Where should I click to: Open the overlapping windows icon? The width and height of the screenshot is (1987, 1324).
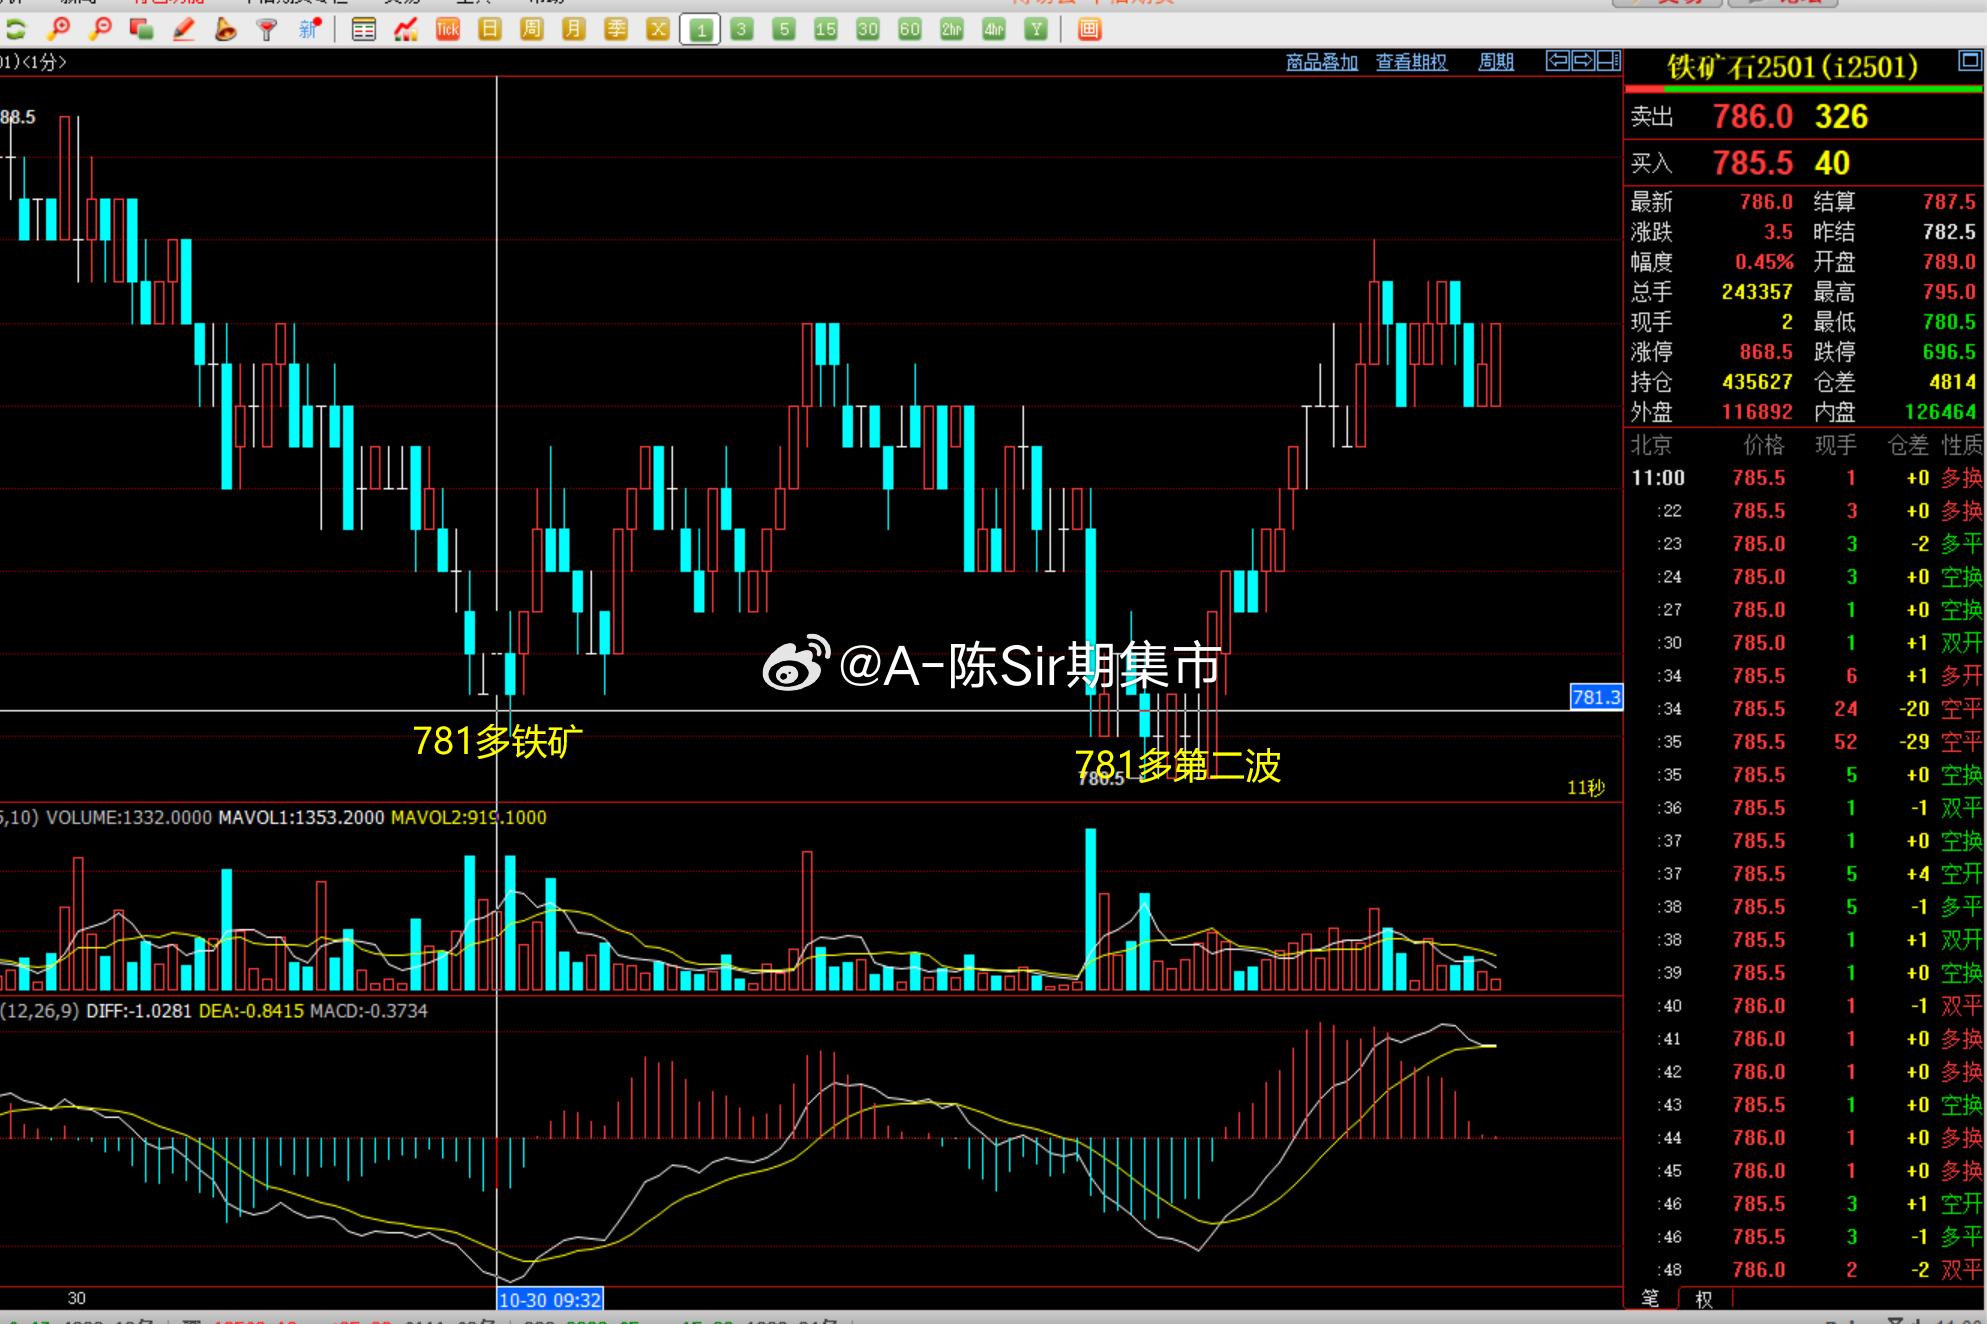141,29
